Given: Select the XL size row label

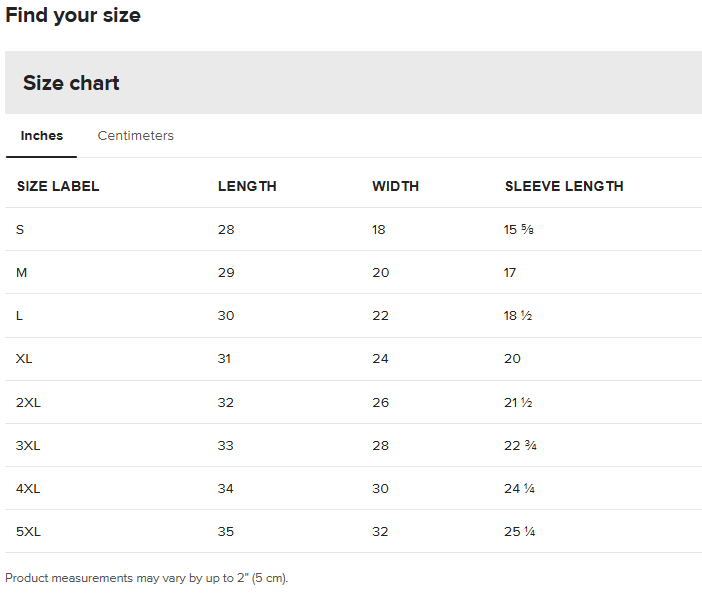Looking at the screenshot, I should coord(24,359).
